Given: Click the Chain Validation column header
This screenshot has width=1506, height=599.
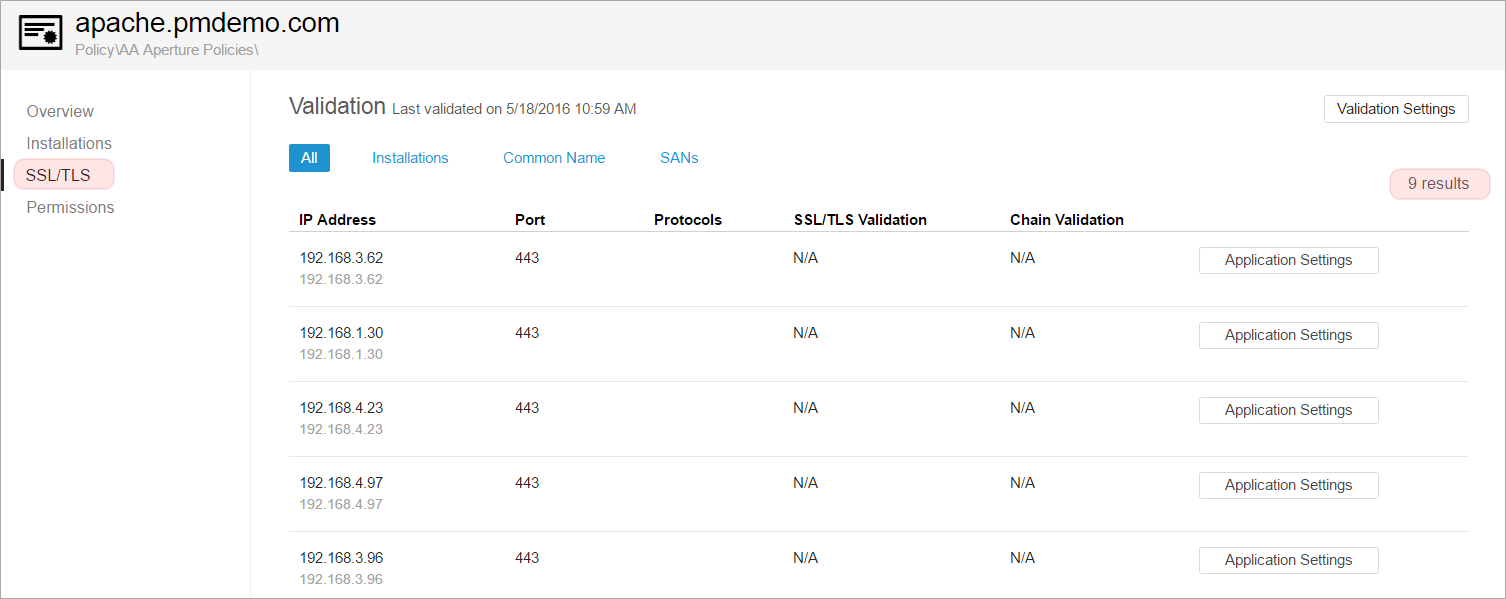Looking at the screenshot, I should coord(1066,220).
